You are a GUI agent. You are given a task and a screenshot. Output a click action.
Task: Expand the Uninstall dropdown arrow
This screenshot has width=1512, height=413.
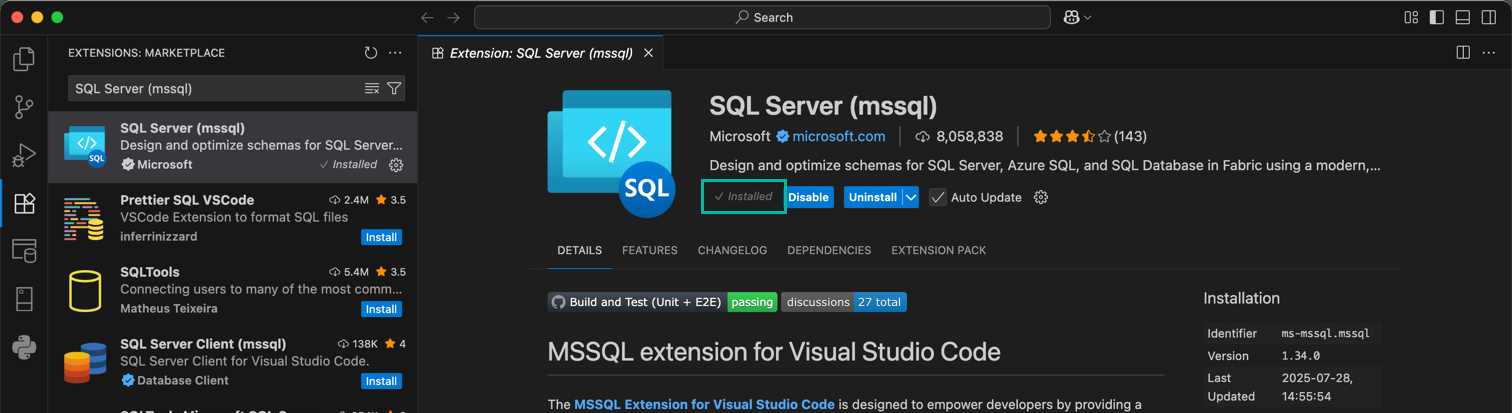click(x=911, y=198)
